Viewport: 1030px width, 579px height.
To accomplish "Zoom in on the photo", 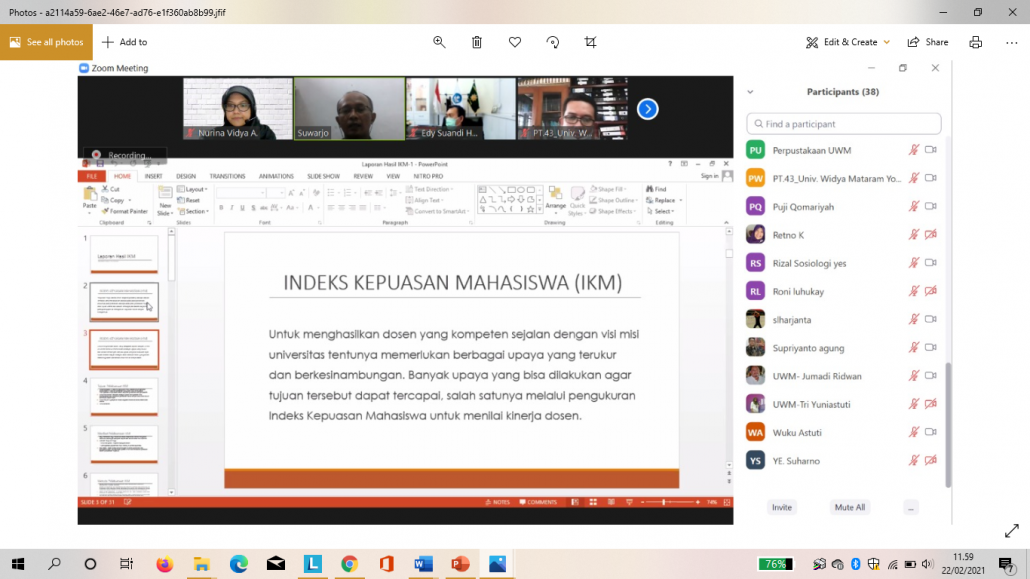I will [x=439, y=42].
